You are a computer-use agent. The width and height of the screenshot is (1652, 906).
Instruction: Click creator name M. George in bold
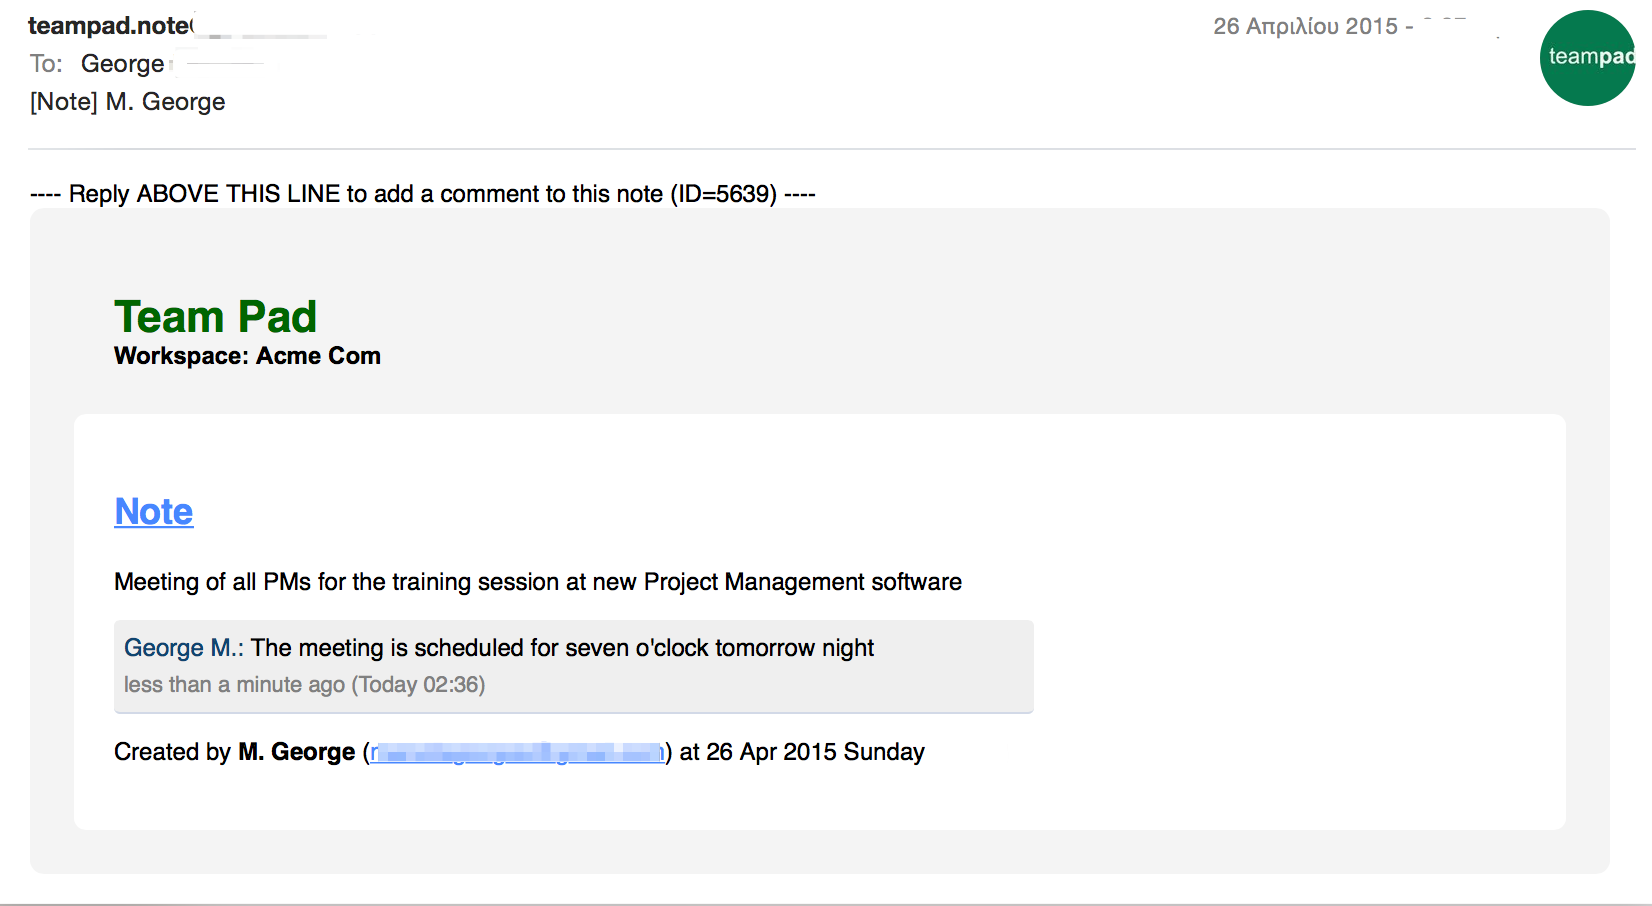296,752
